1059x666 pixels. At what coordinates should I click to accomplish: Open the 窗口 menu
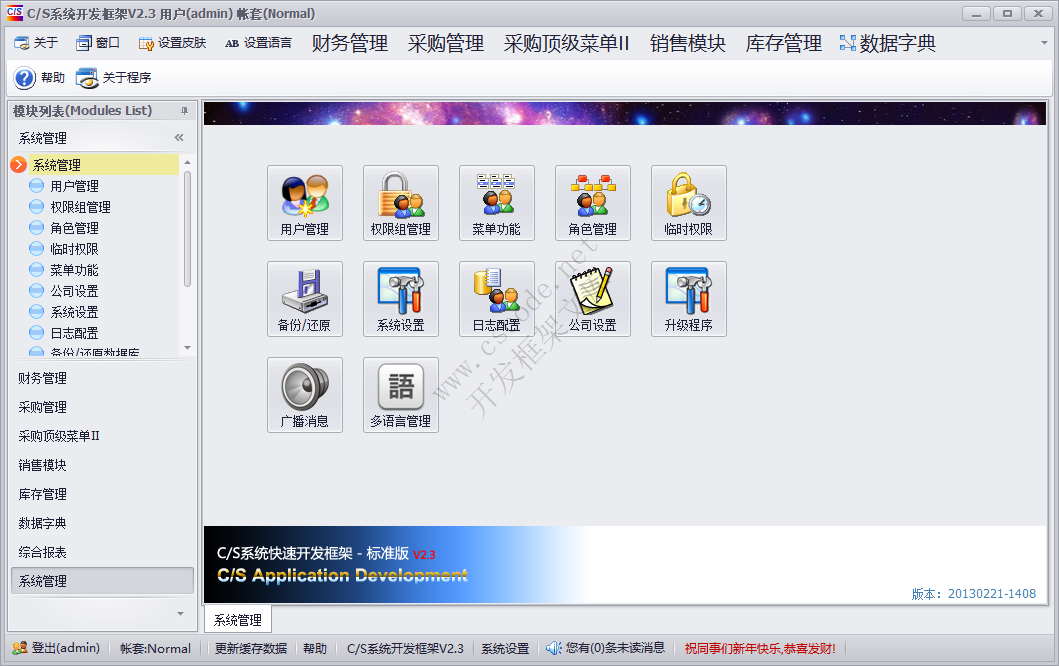tap(98, 43)
